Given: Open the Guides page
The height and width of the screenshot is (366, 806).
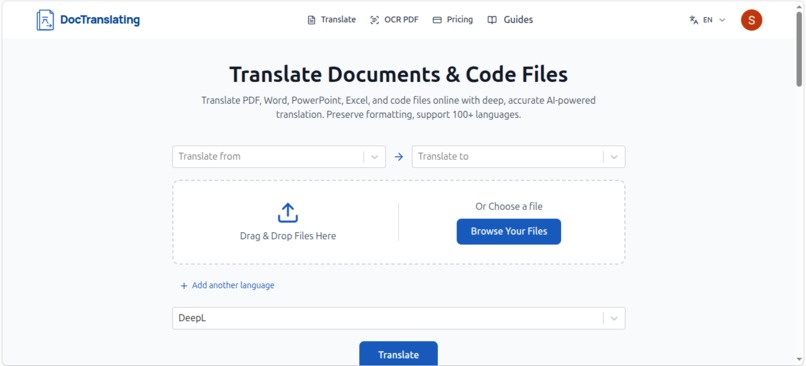Looking at the screenshot, I should pos(510,20).
